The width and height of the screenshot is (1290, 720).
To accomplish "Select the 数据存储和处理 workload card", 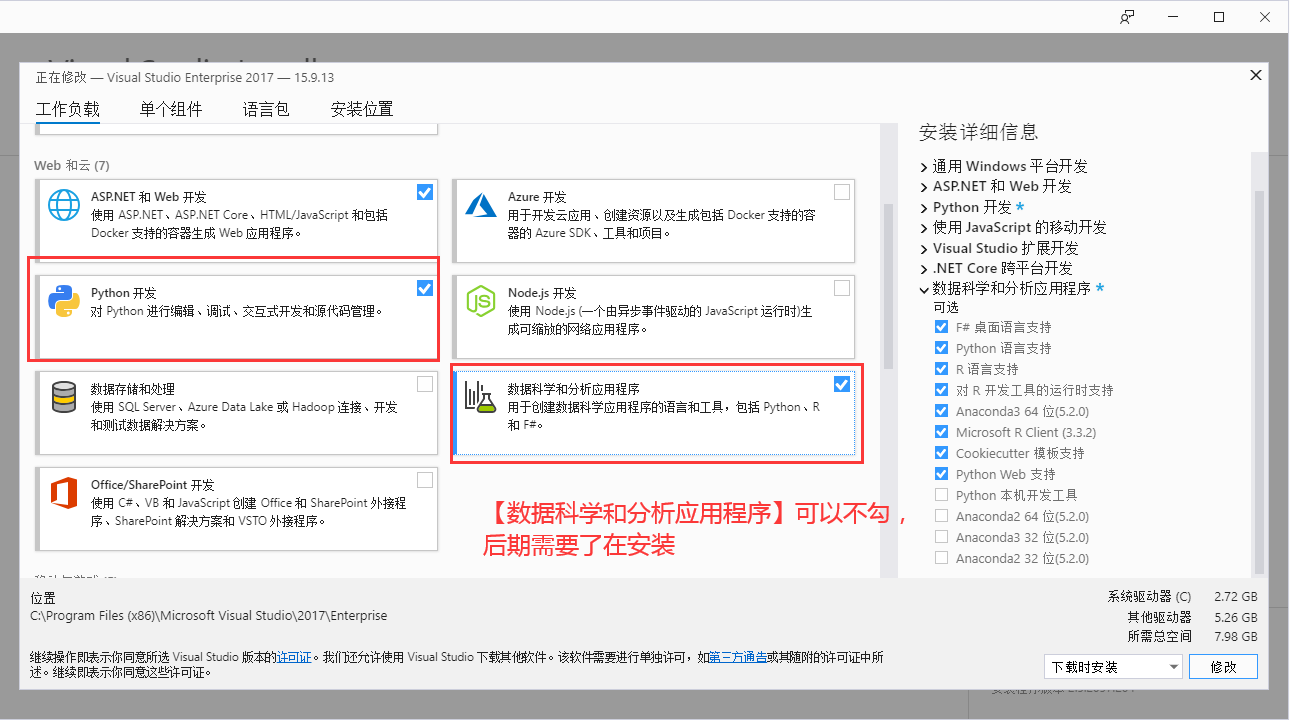I will coord(236,413).
